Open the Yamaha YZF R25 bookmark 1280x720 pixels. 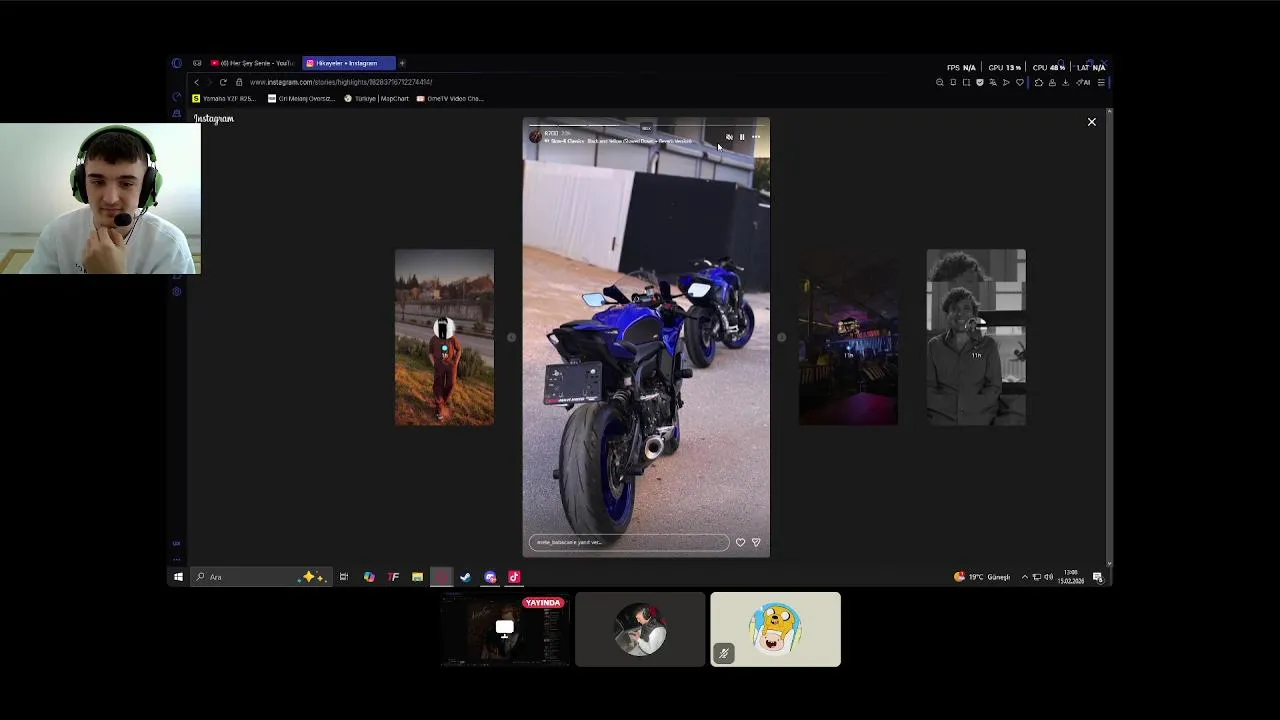tap(224, 99)
